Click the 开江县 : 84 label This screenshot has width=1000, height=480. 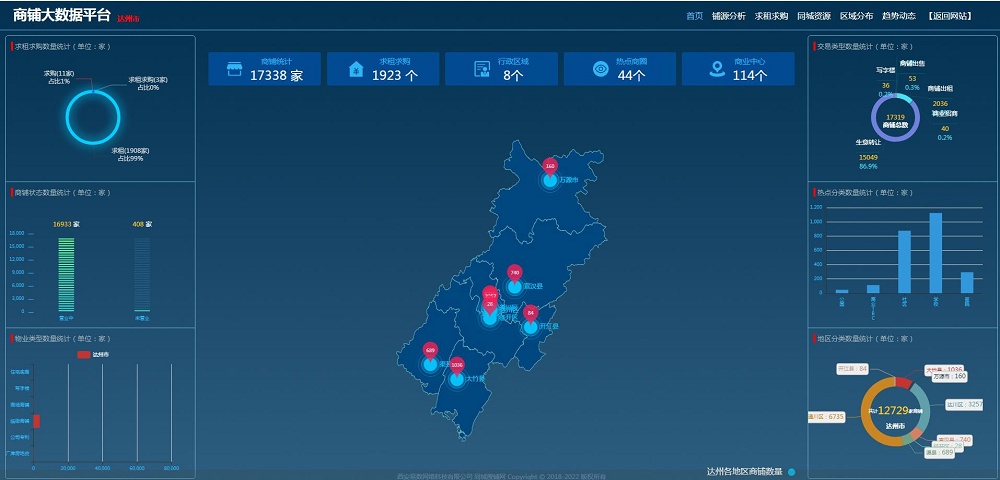(853, 368)
